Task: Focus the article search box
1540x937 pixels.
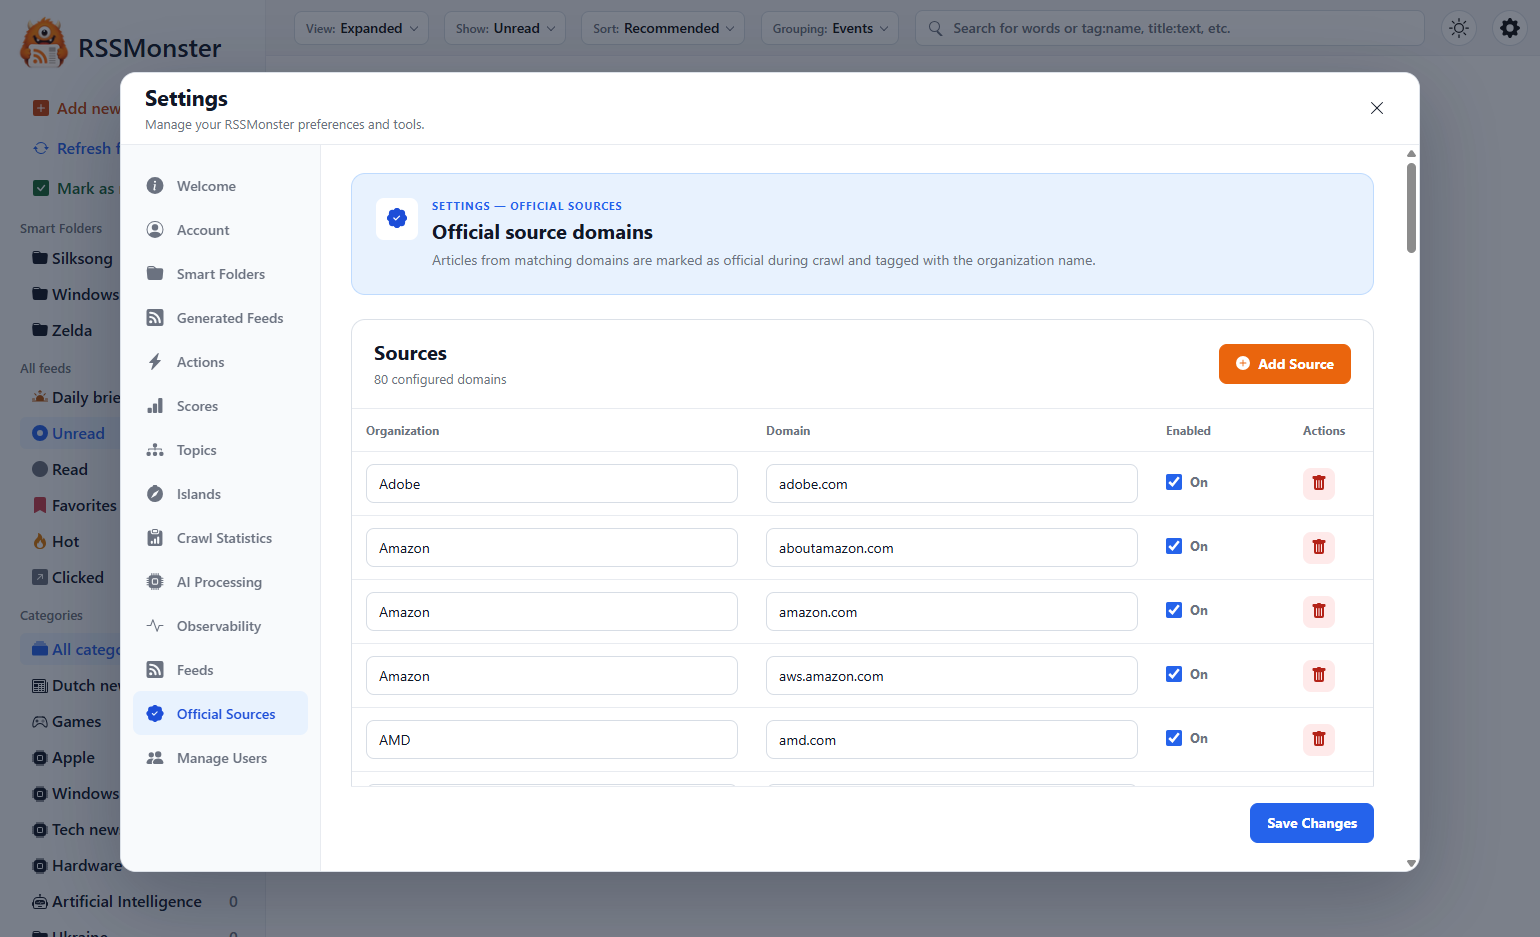Action: 1170,28
